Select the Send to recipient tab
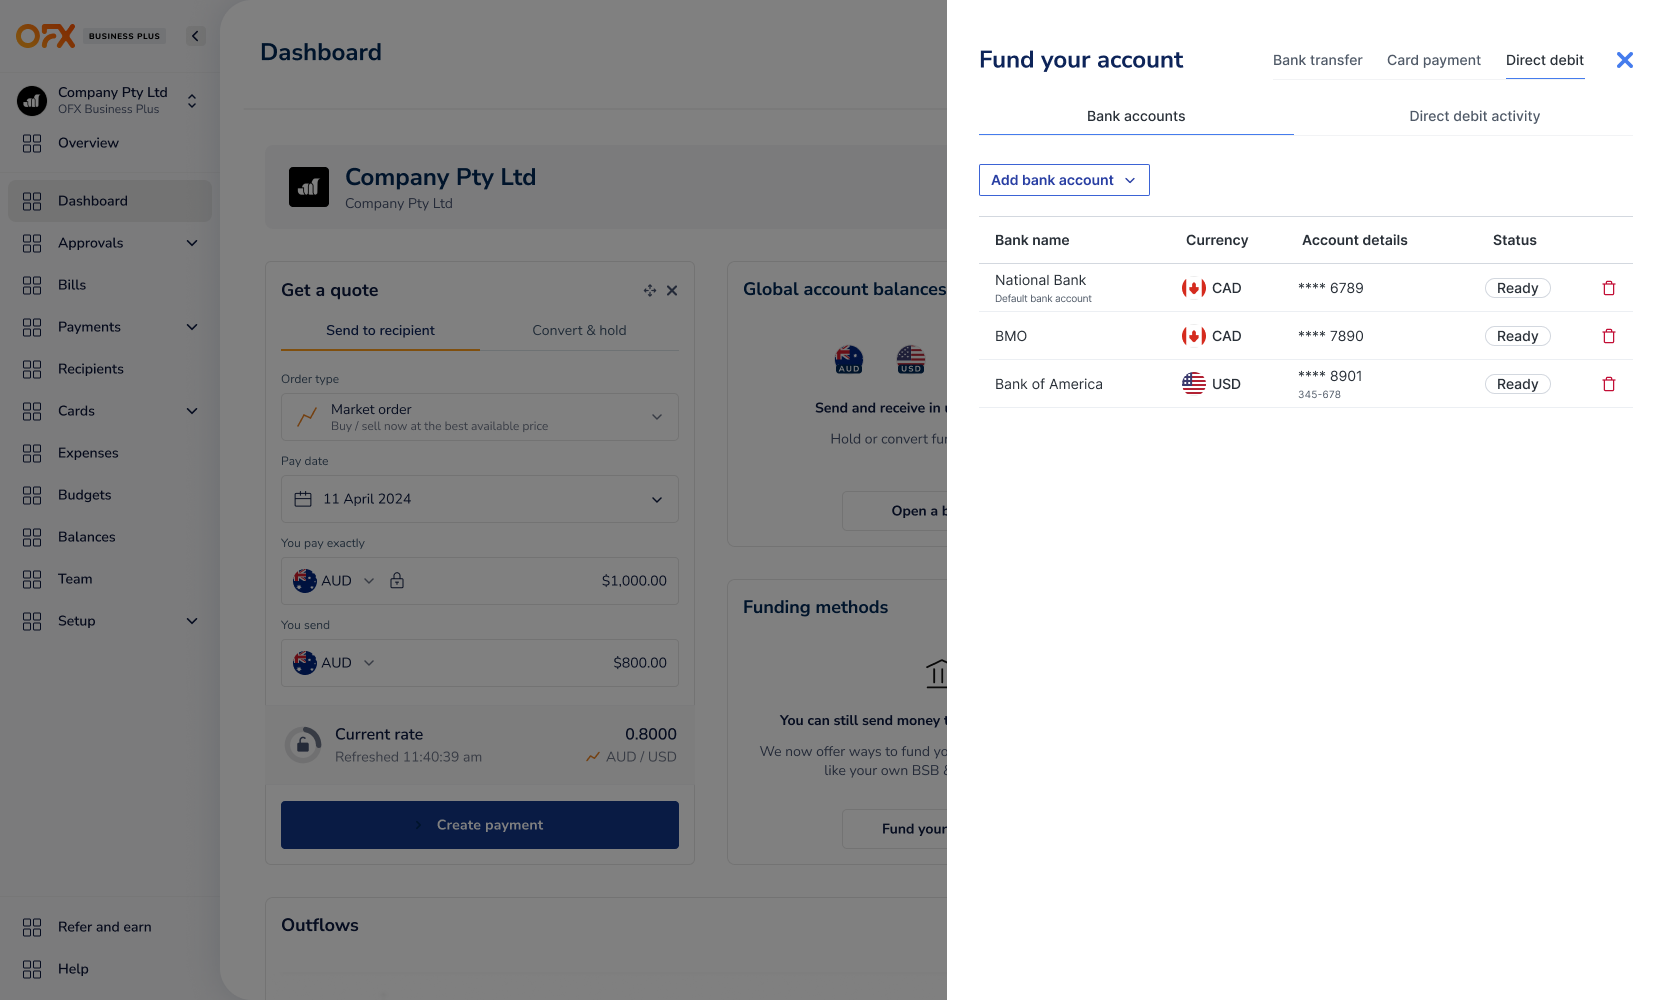 coord(380,331)
